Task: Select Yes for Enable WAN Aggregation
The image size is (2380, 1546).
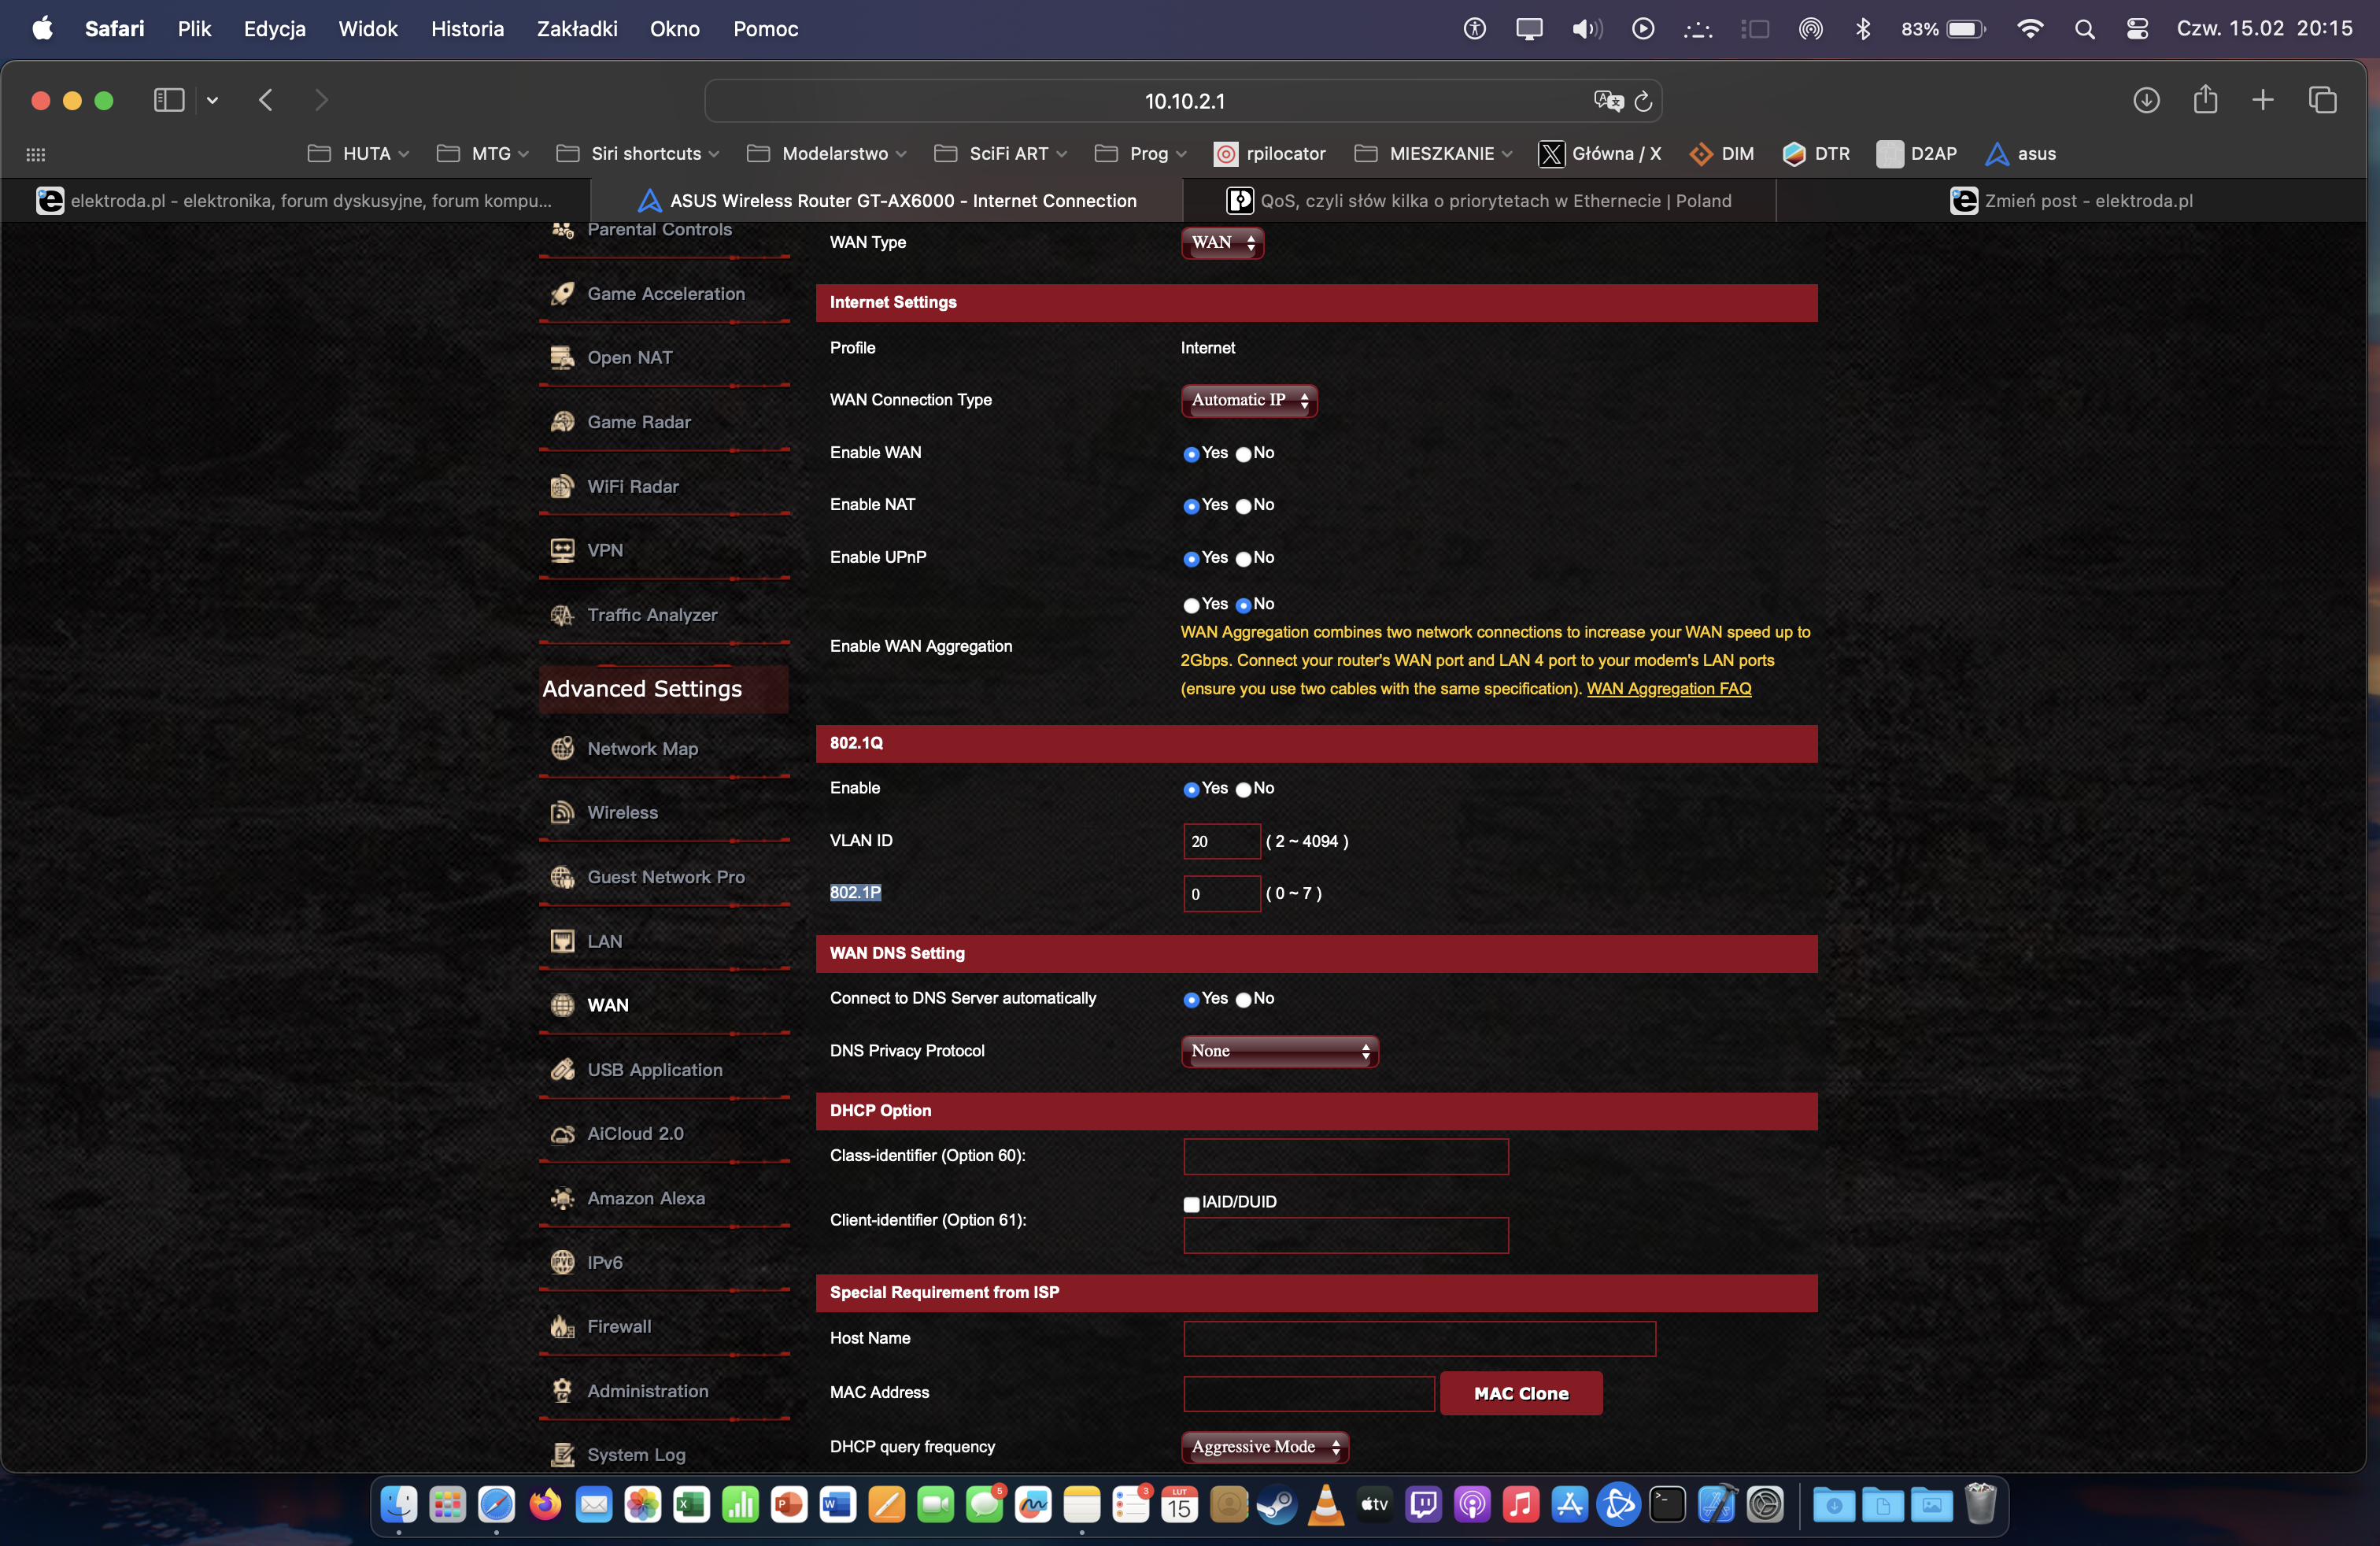Action: [x=1191, y=605]
